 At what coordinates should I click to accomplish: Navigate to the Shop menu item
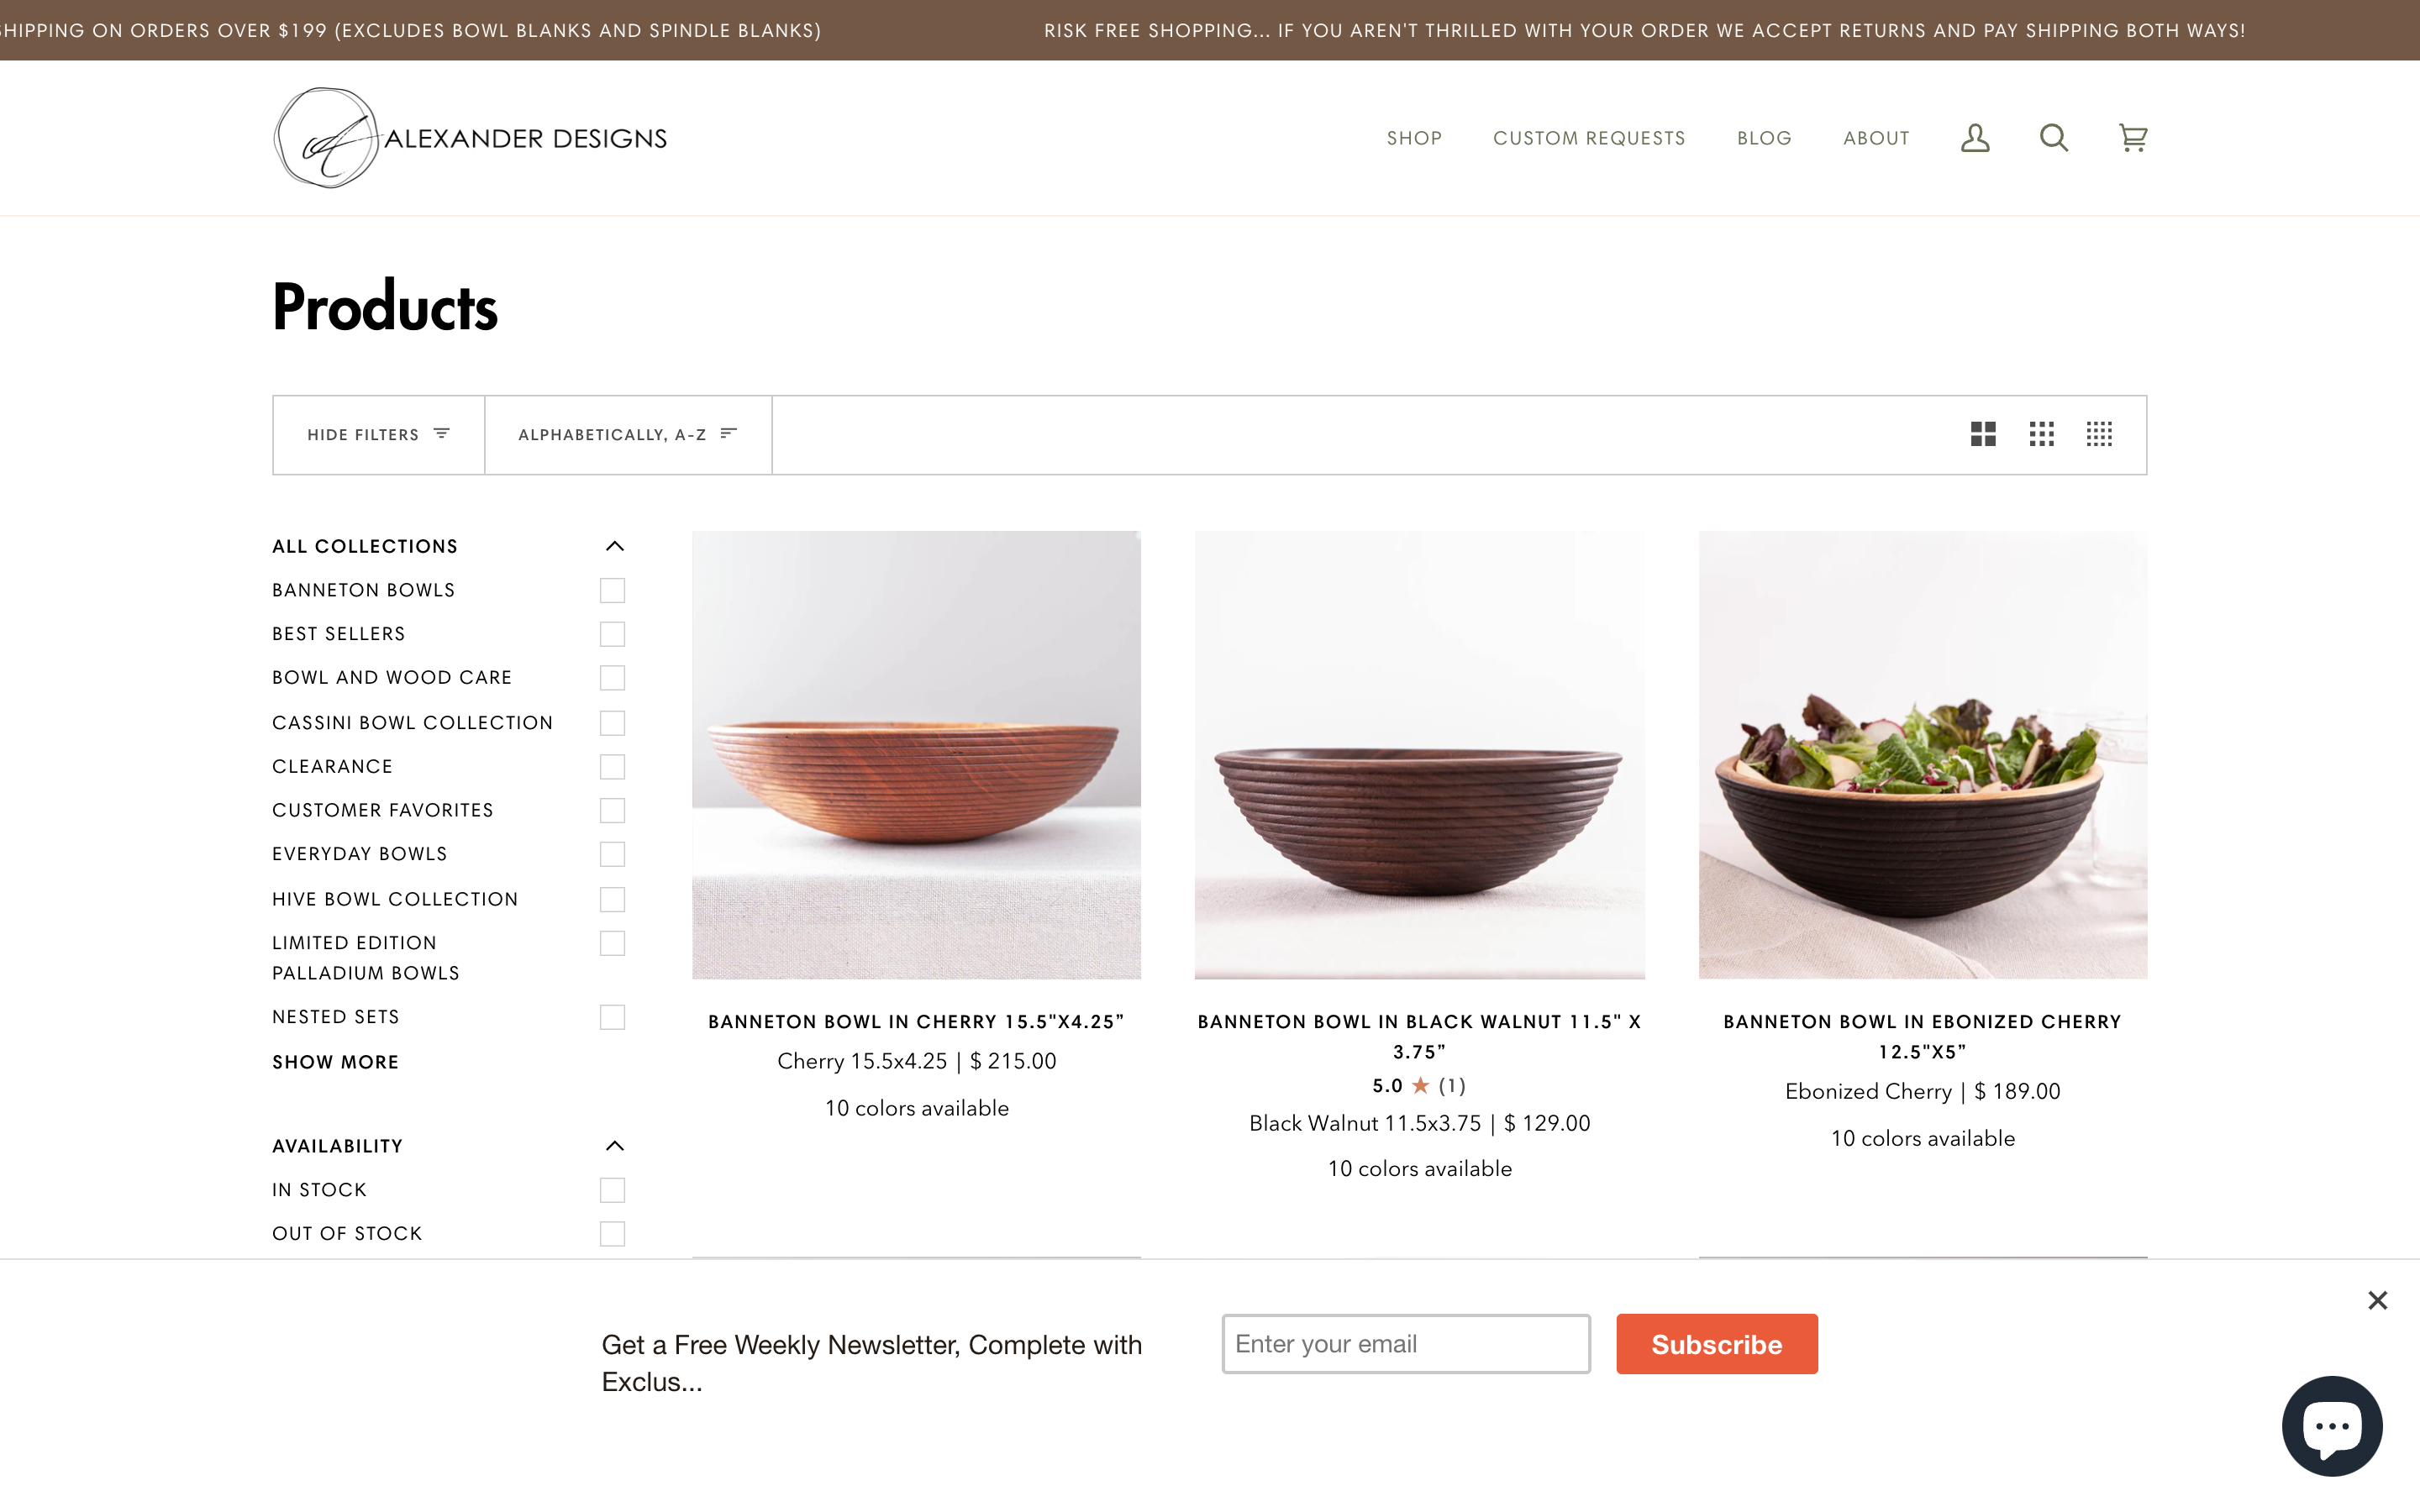[x=1413, y=138]
